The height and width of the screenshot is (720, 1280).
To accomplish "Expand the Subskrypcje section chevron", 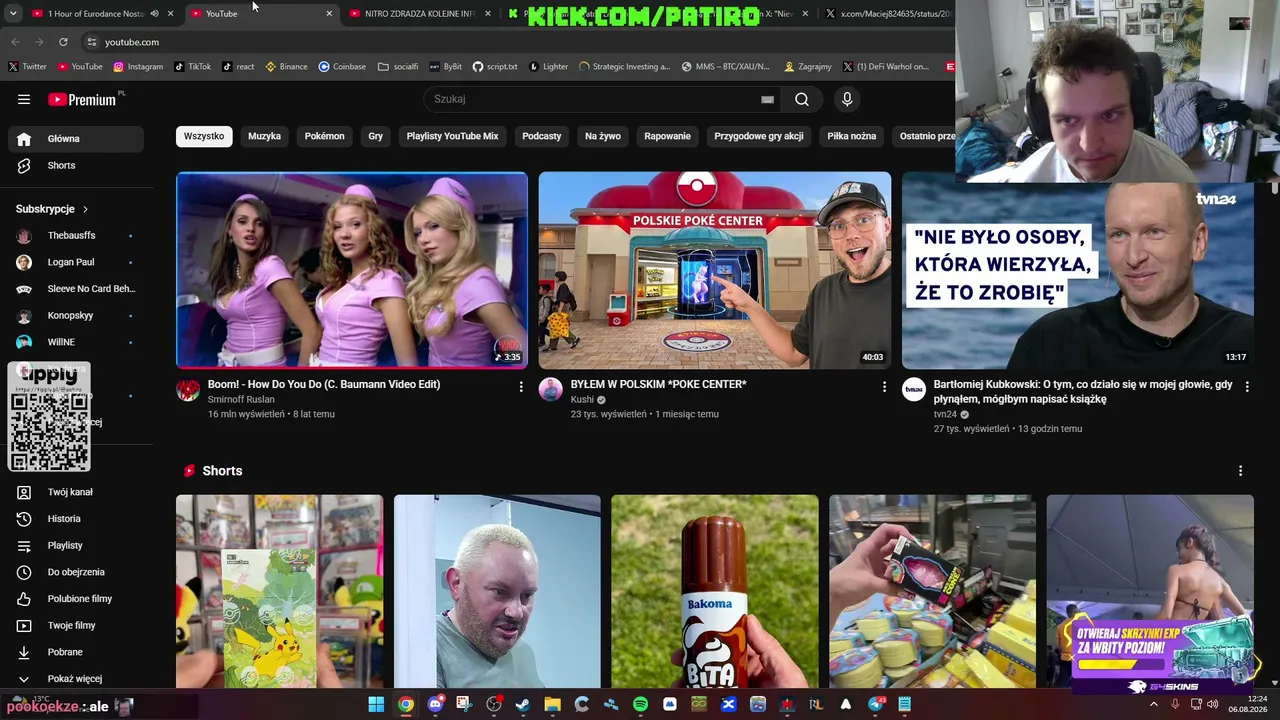I will point(85,209).
